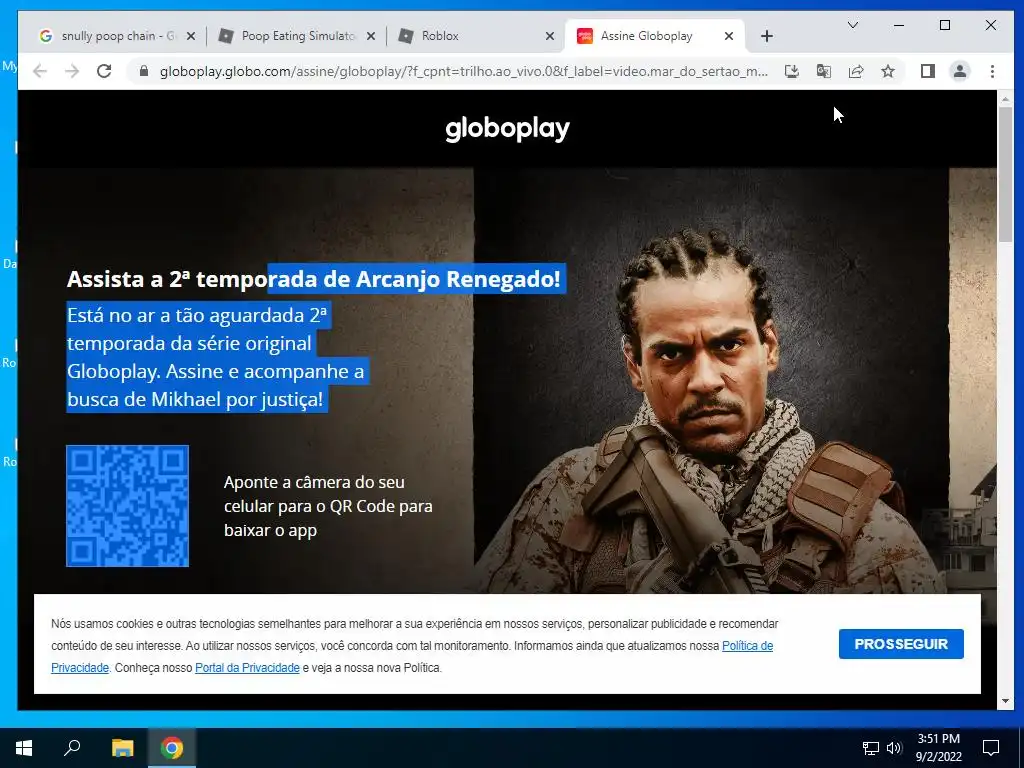
Task: Switch to the Poop Eating Simulator tab
Action: tap(297, 36)
